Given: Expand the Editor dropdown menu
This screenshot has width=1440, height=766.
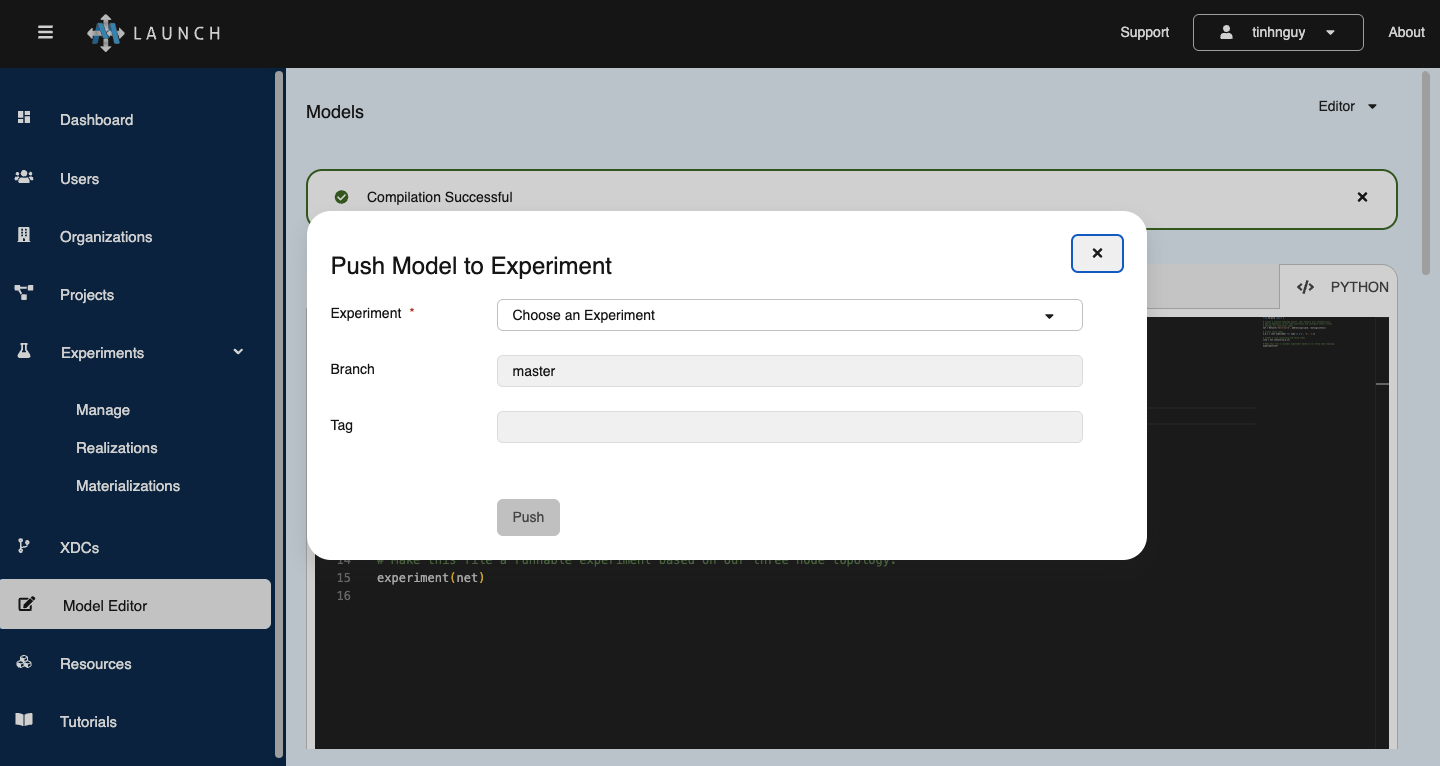Looking at the screenshot, I should (1348, 106).
